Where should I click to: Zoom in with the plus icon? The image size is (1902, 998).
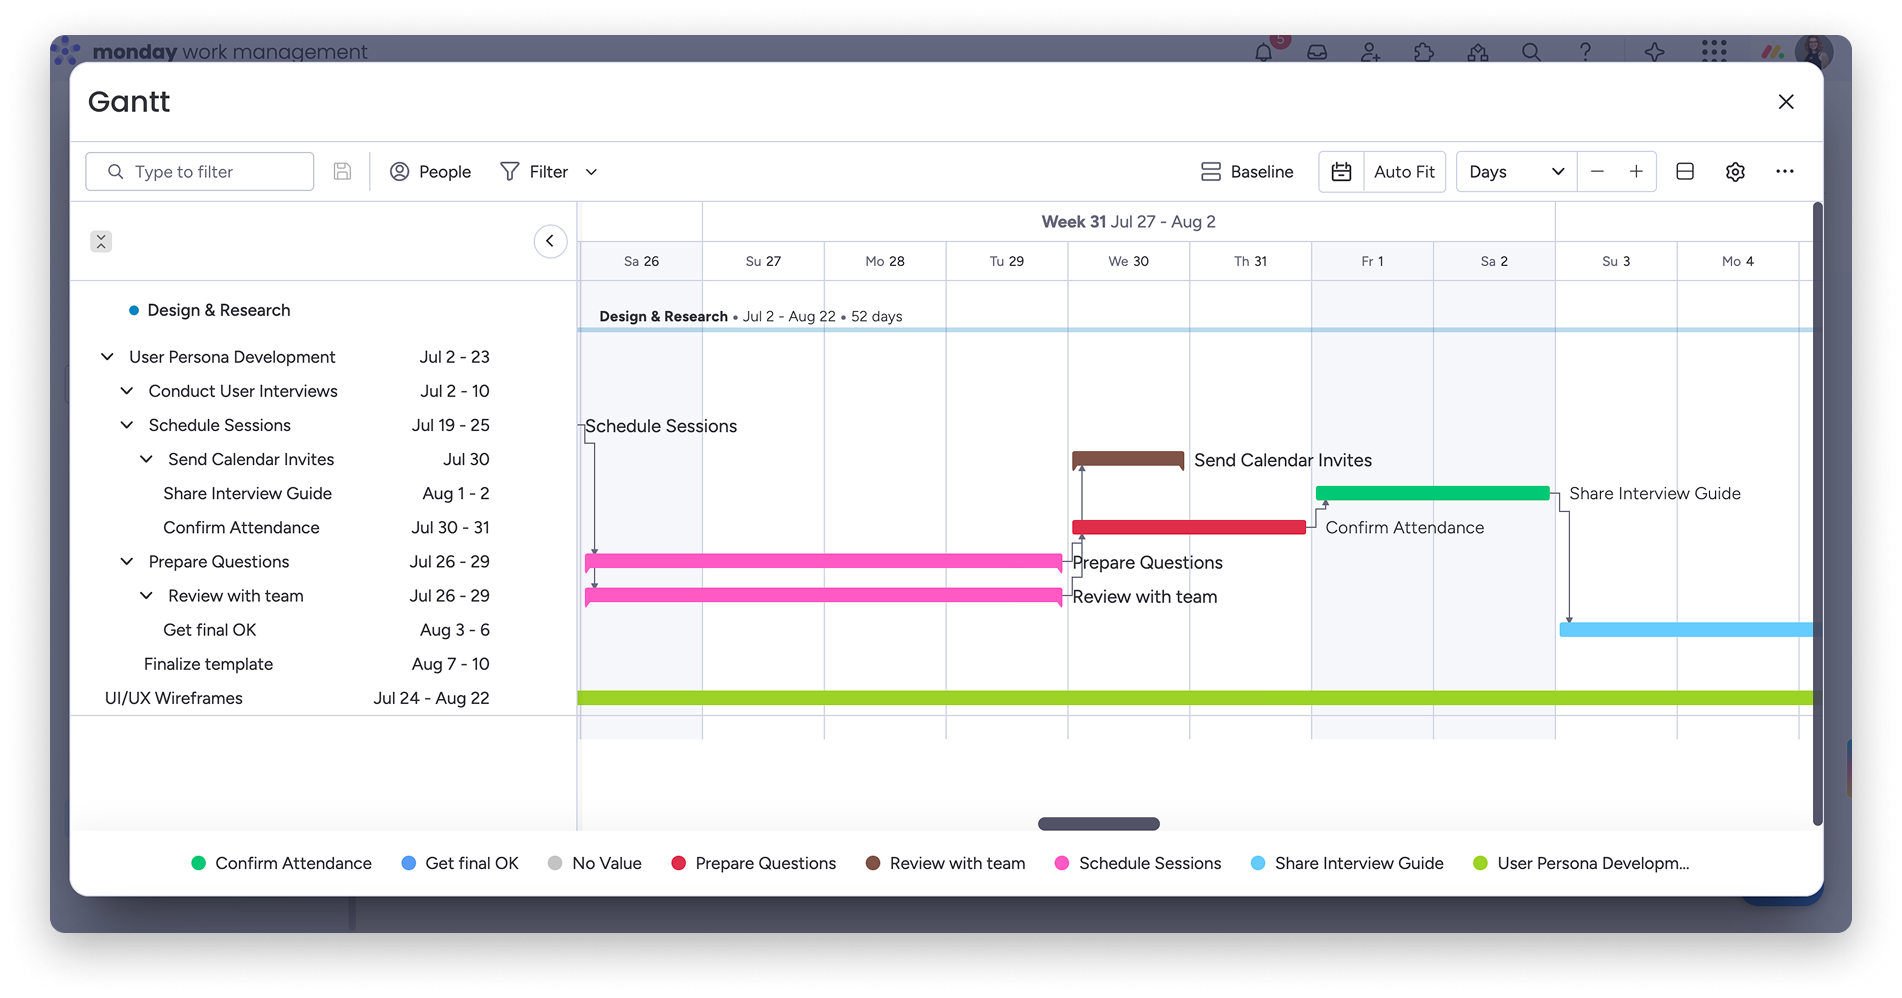click(x=1636, y=172)
